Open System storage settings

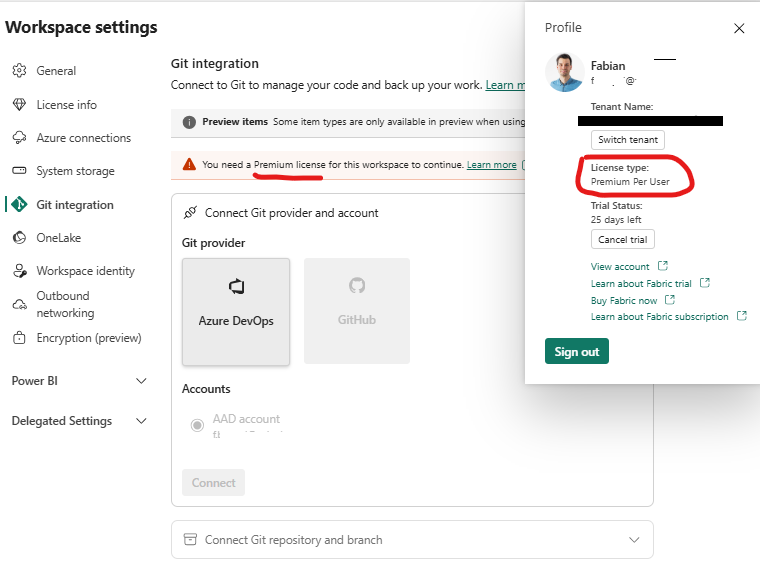[x=78, y=171]
